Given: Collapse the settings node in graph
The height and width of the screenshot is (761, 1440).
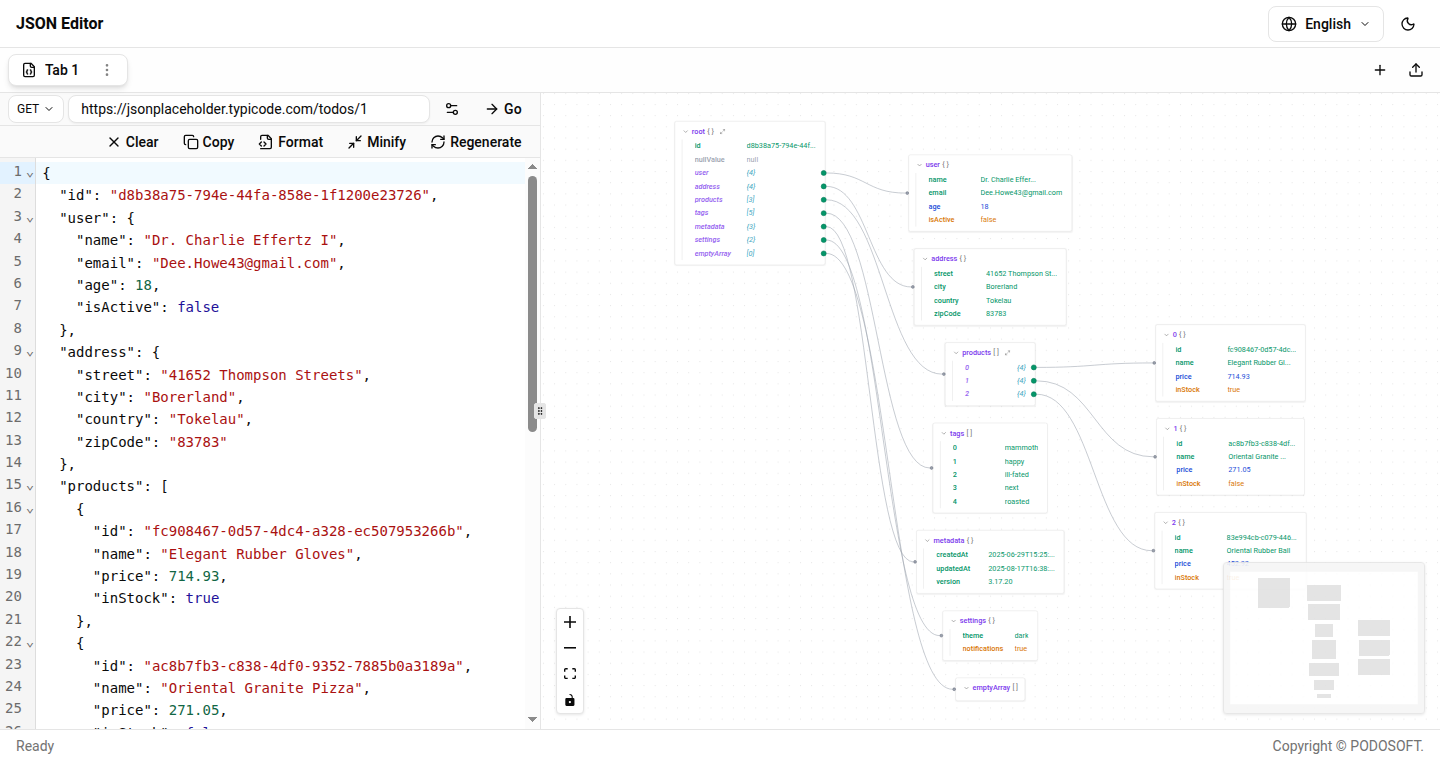Looking at the screenshot, I should tap(953, 621).
